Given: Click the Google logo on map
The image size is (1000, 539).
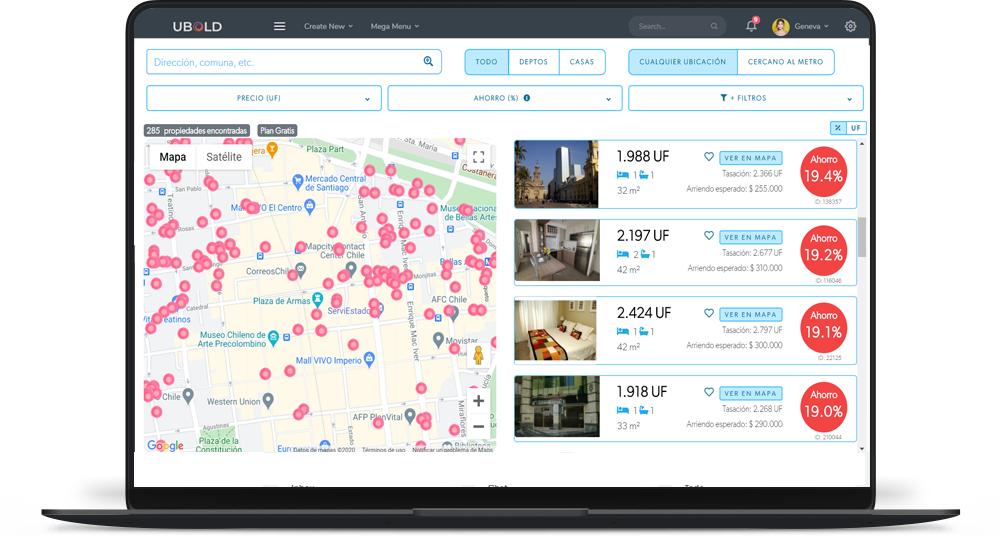Looking at the screenshot, I should coord(165,445).
